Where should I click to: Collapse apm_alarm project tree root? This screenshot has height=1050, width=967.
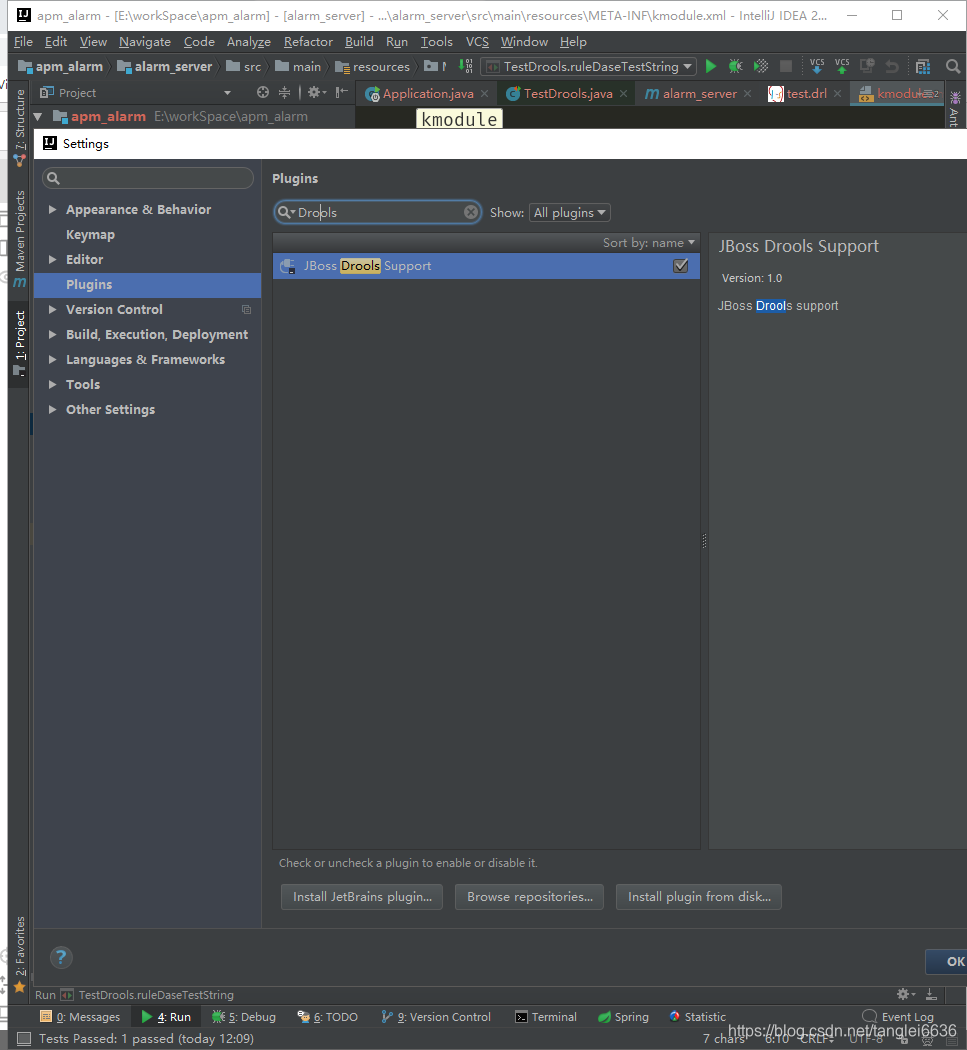coord(38,117)
